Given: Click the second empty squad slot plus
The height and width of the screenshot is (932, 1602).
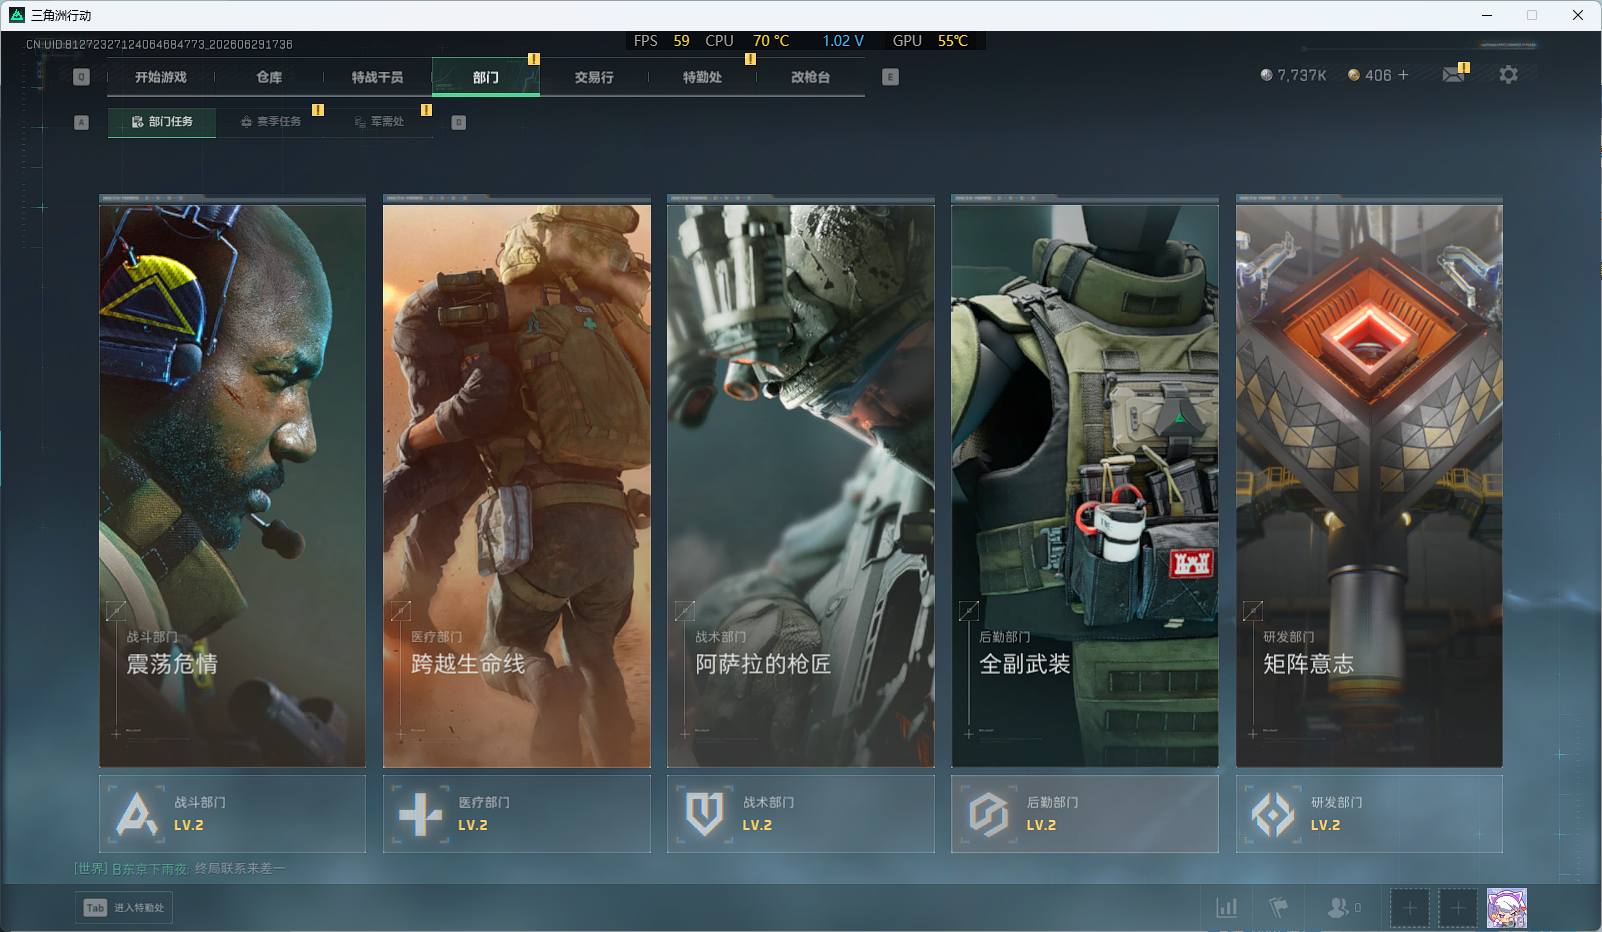Looking at the screenshot, I should 1458,908.
